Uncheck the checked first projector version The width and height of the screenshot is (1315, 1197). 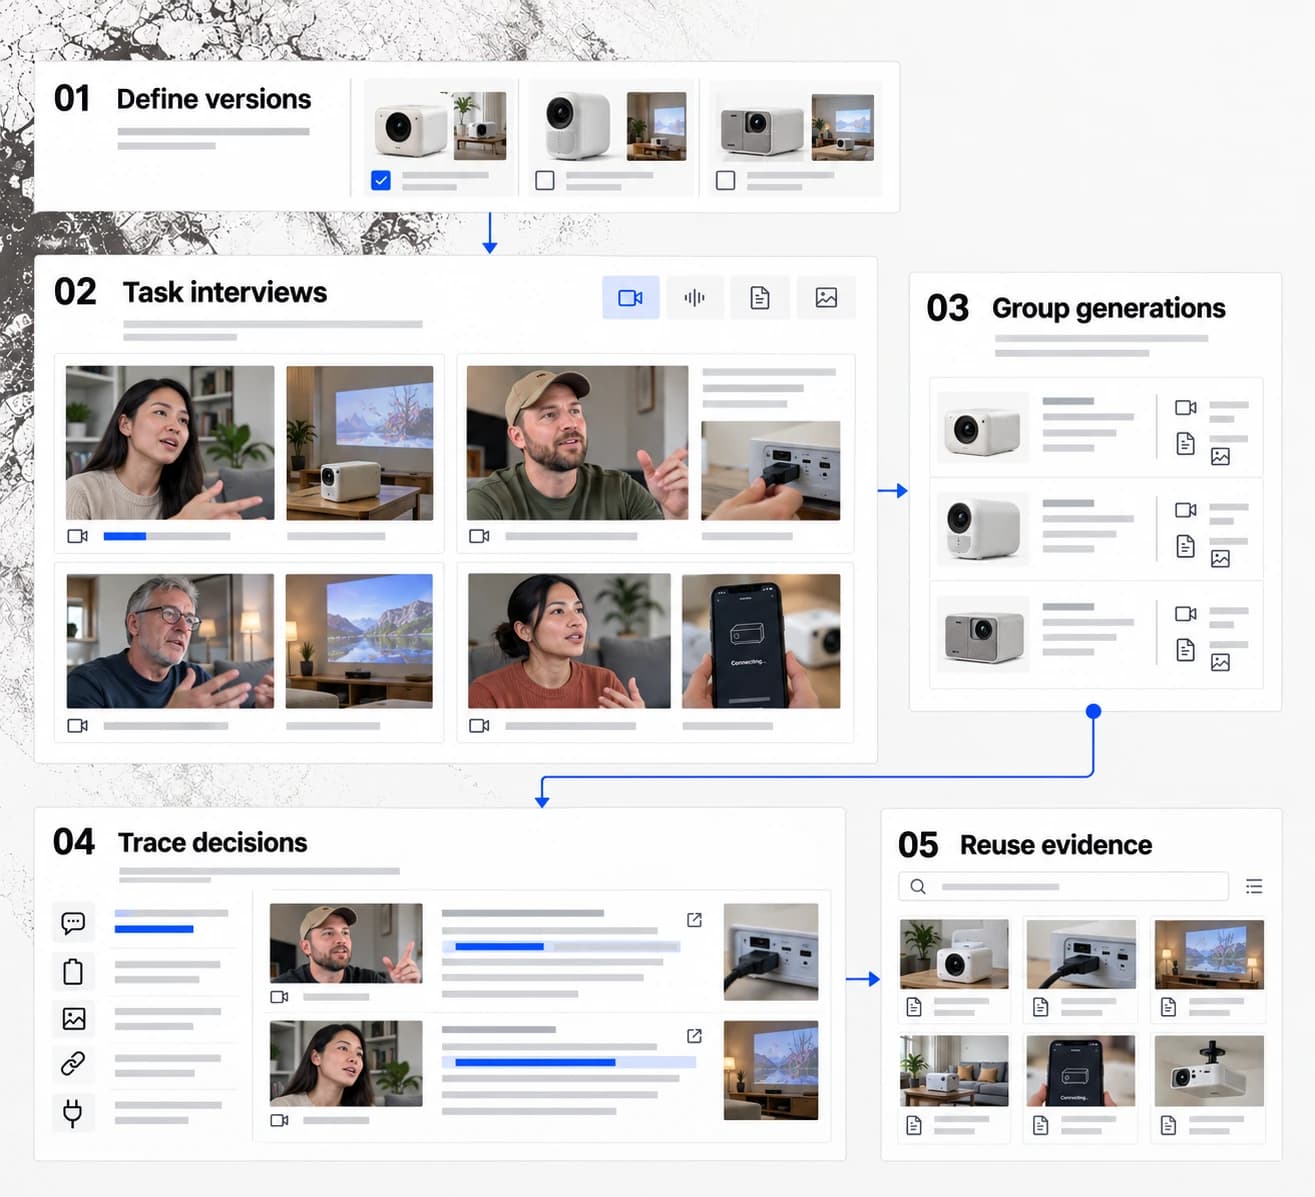[381, 181]
